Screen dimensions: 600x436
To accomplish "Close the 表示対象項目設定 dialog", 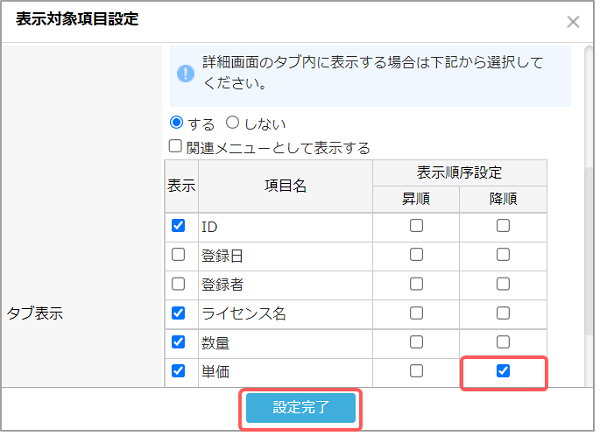I will pyautogui.click(x=573, y=22).
